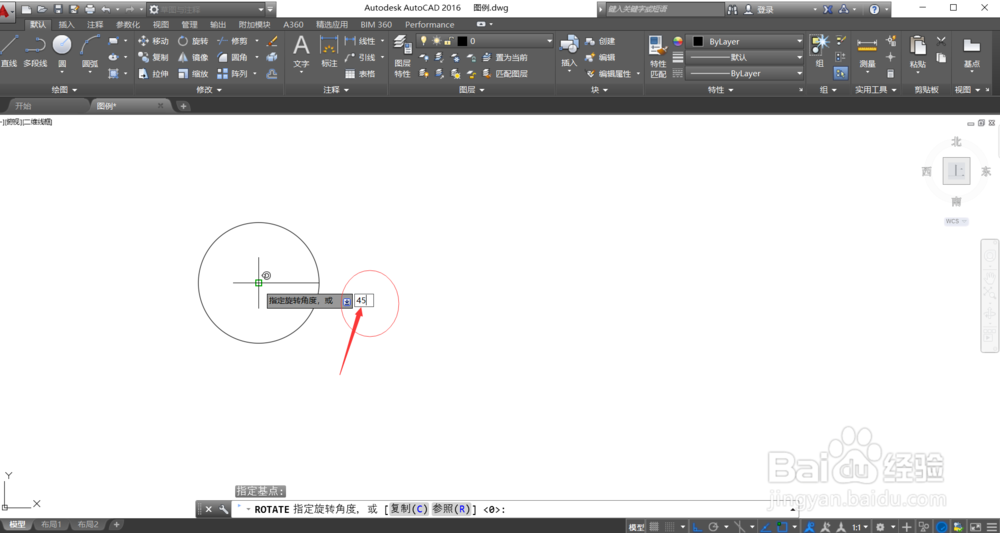Switch to the A360 ribbon tab
Image resolution: width=1000 pixels, height=533 pixels.
point(293,25)
